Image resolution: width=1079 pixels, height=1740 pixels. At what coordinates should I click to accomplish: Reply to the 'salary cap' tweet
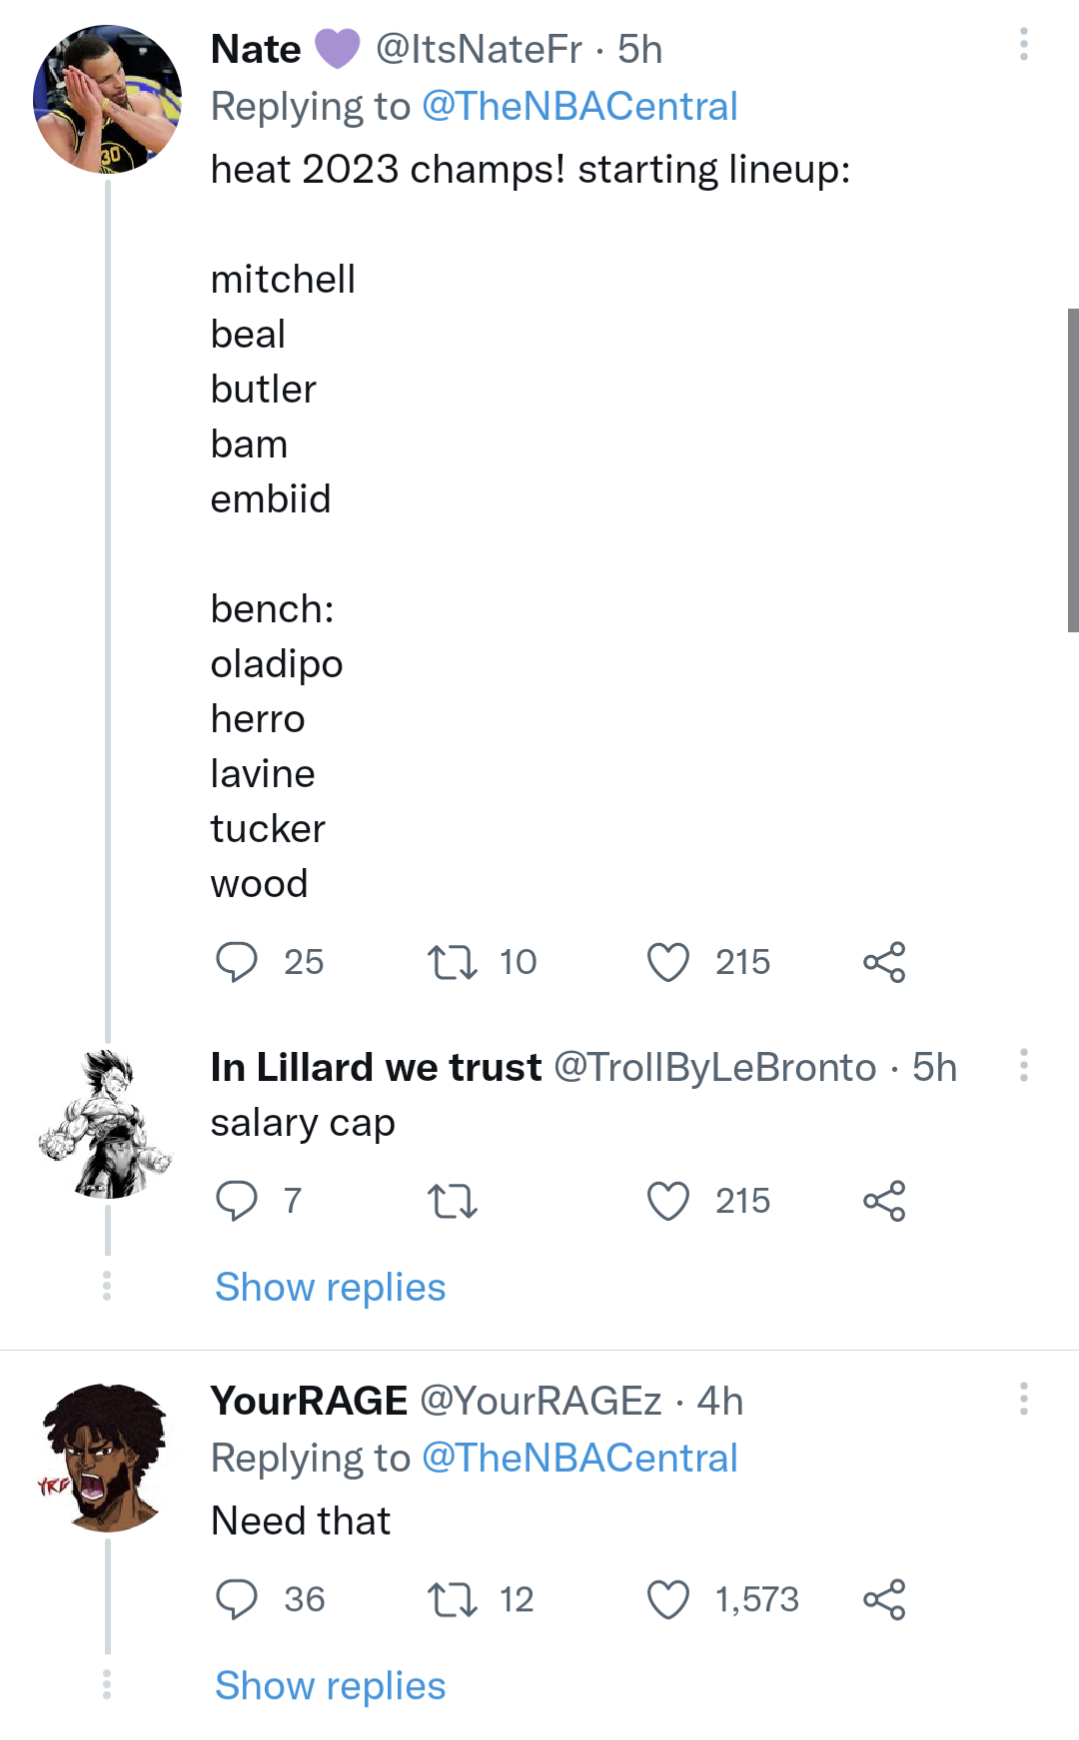[237, 1200]
